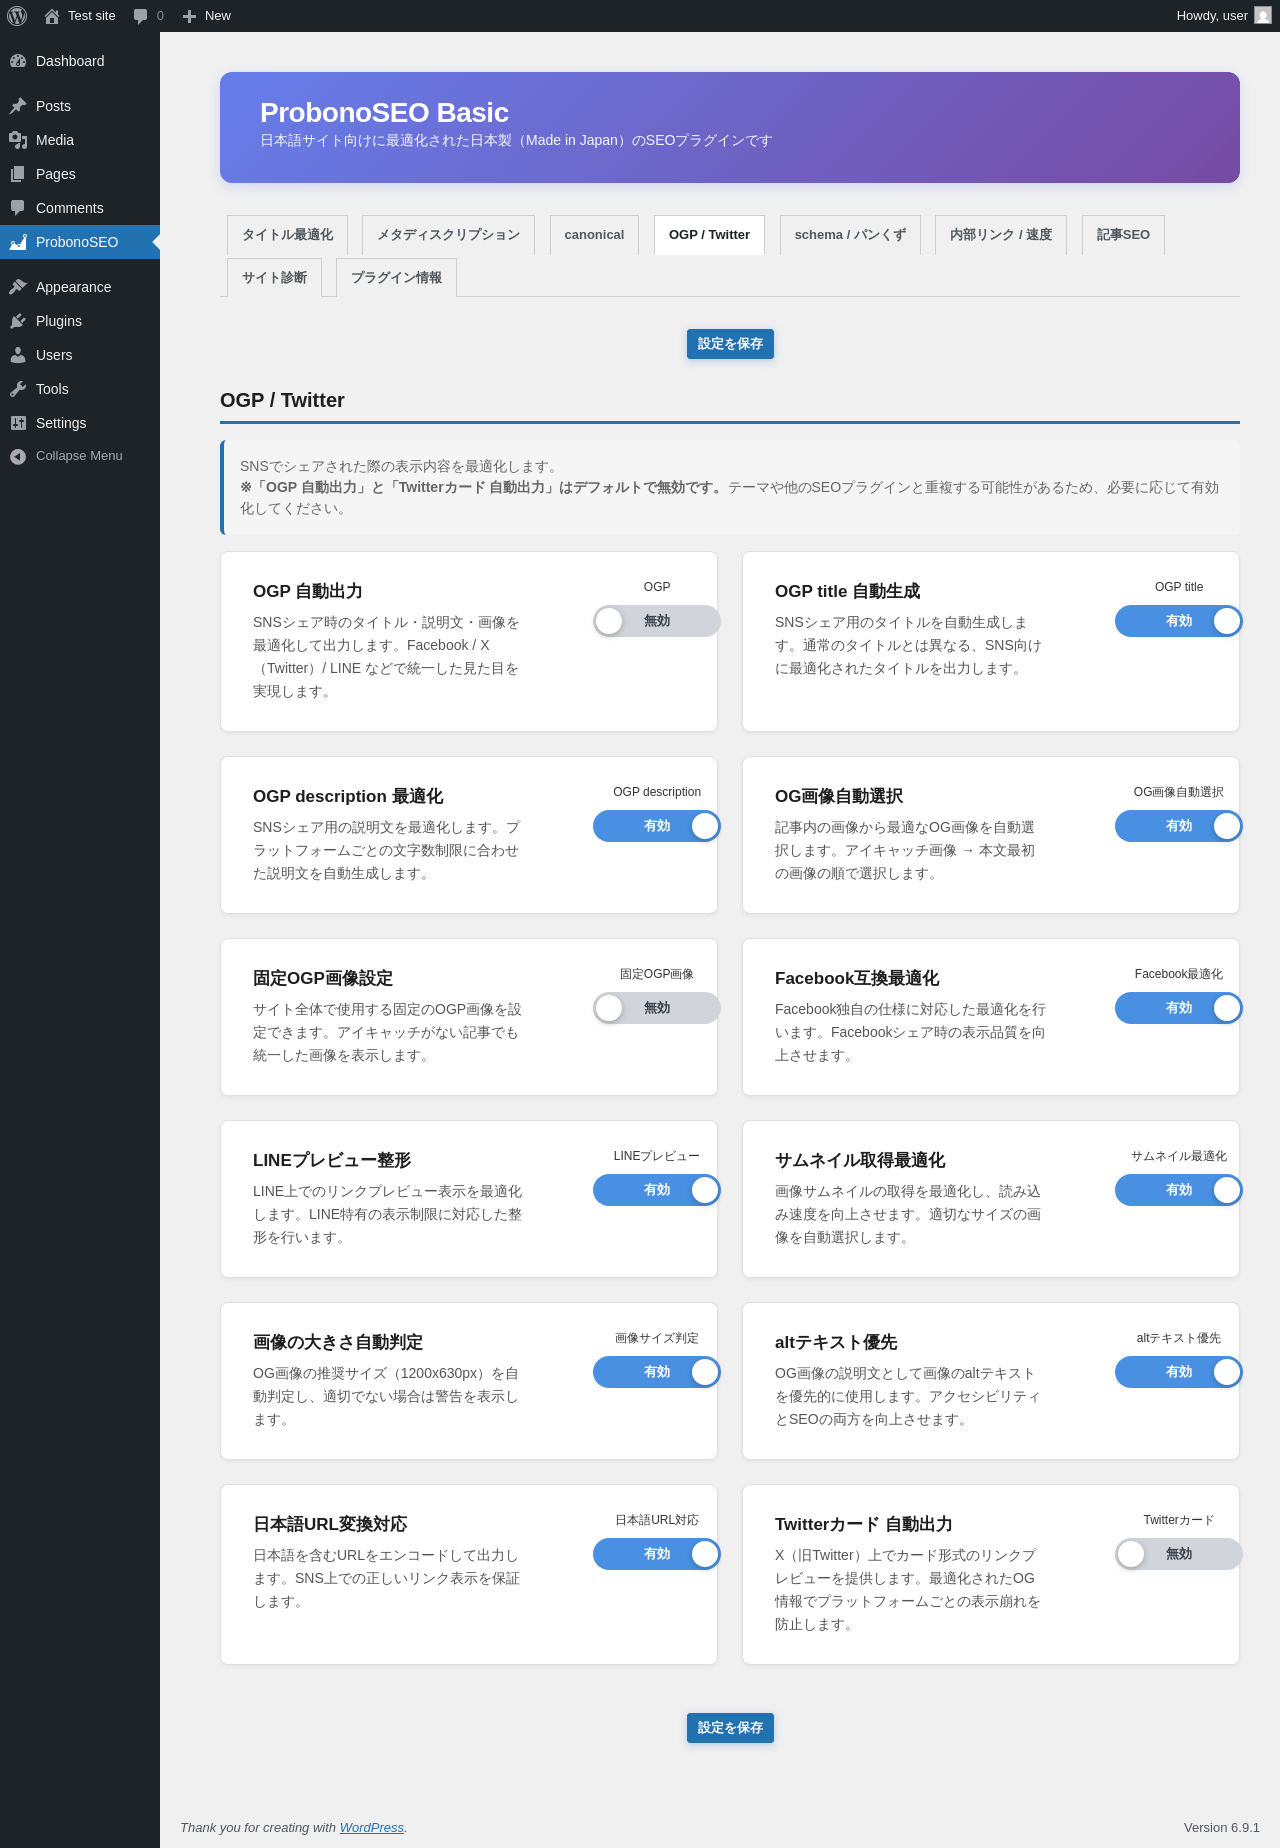Toggle the LINEプレビュー switch
The height and width of the screenshot is (1848, 1280).
point(657,1190)
